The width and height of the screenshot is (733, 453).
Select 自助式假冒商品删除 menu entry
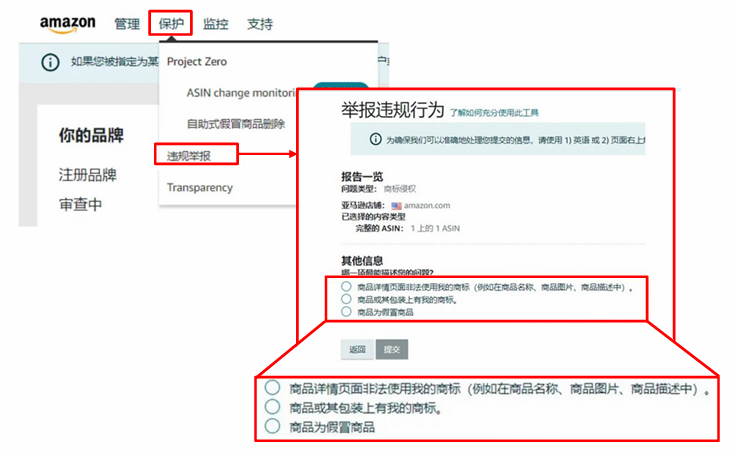pyautogui.click(x=236, y=124)
